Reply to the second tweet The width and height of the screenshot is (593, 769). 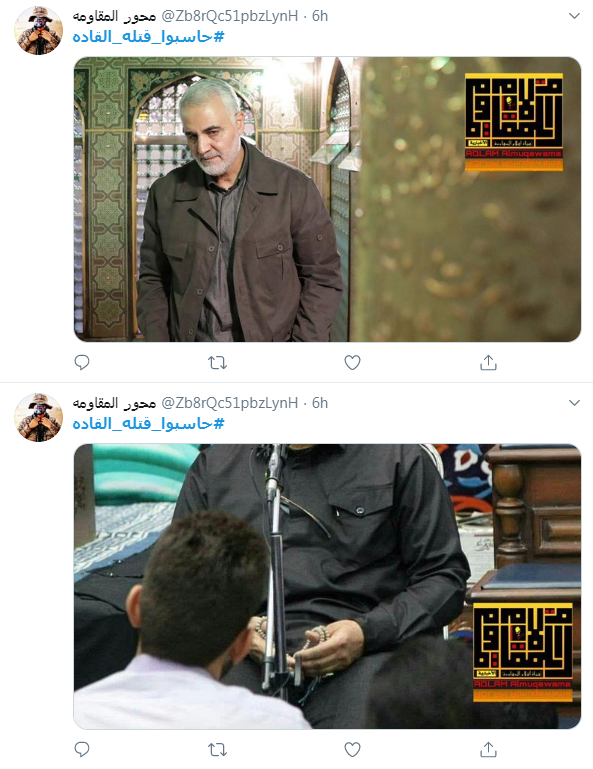click(81, 749)
